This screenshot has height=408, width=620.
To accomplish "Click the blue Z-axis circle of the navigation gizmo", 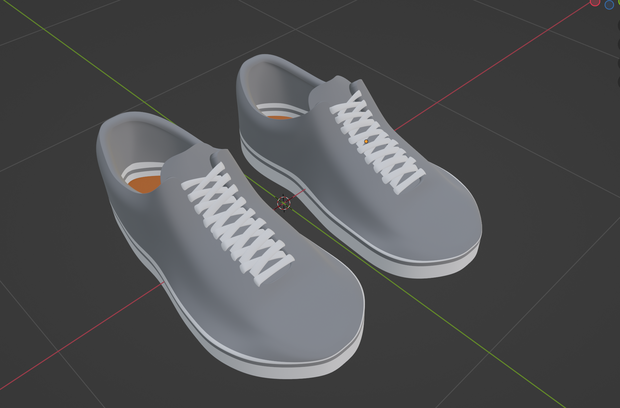I will click(x=609, y=4).
